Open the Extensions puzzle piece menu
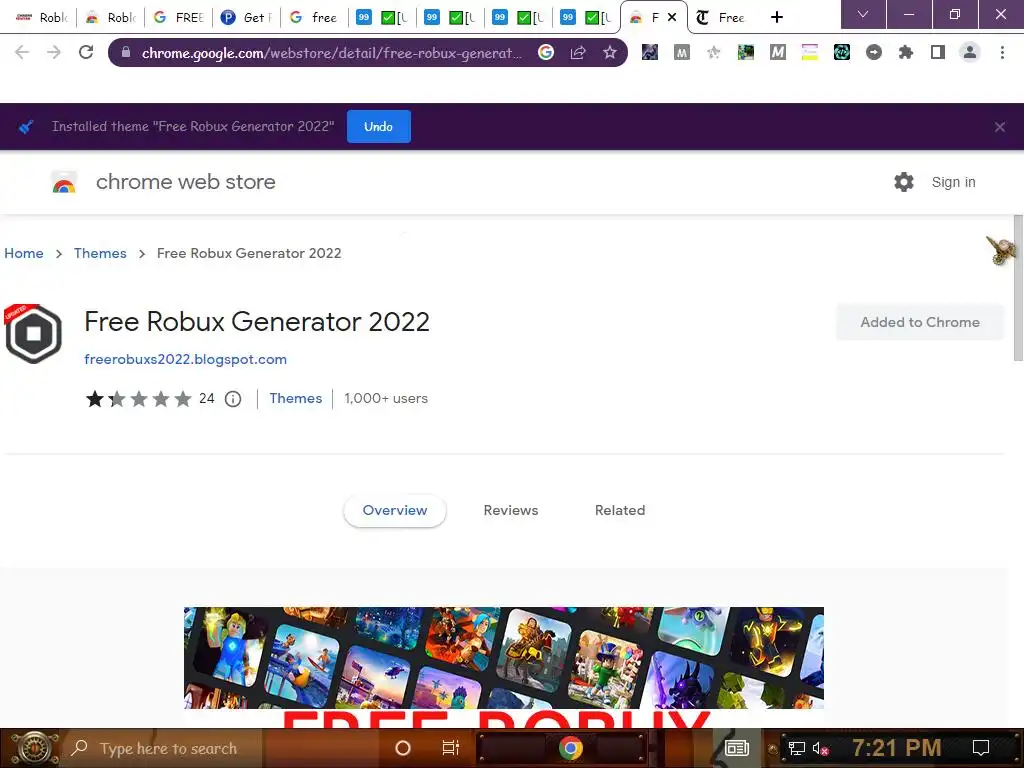 click(x=906, y=52)
